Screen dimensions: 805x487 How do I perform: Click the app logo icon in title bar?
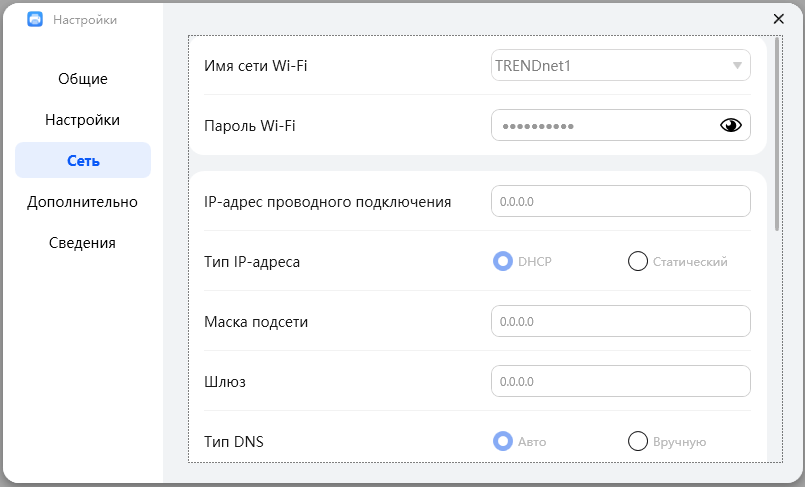coord(35,19)
